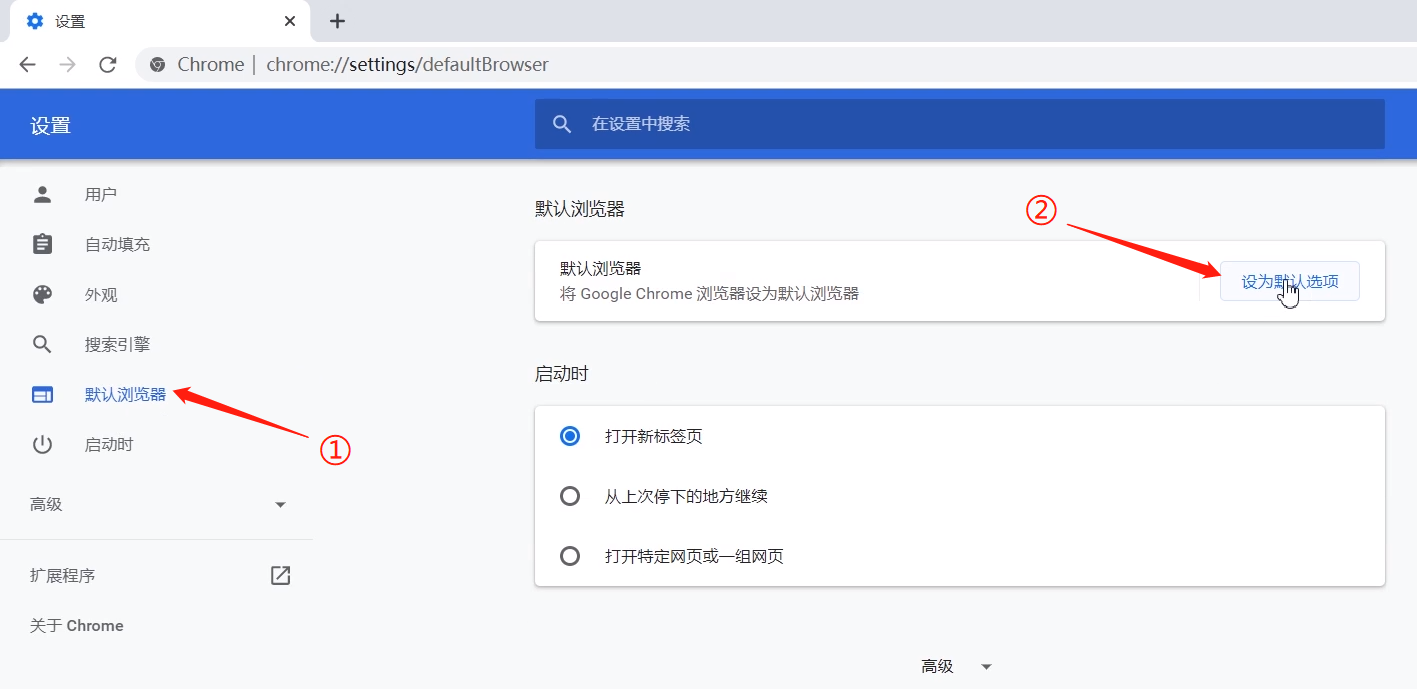The width and height of the screenshot is (1417, 689).
Task: Open 关于 Chrome page
Action: click(x=76, y=625)
